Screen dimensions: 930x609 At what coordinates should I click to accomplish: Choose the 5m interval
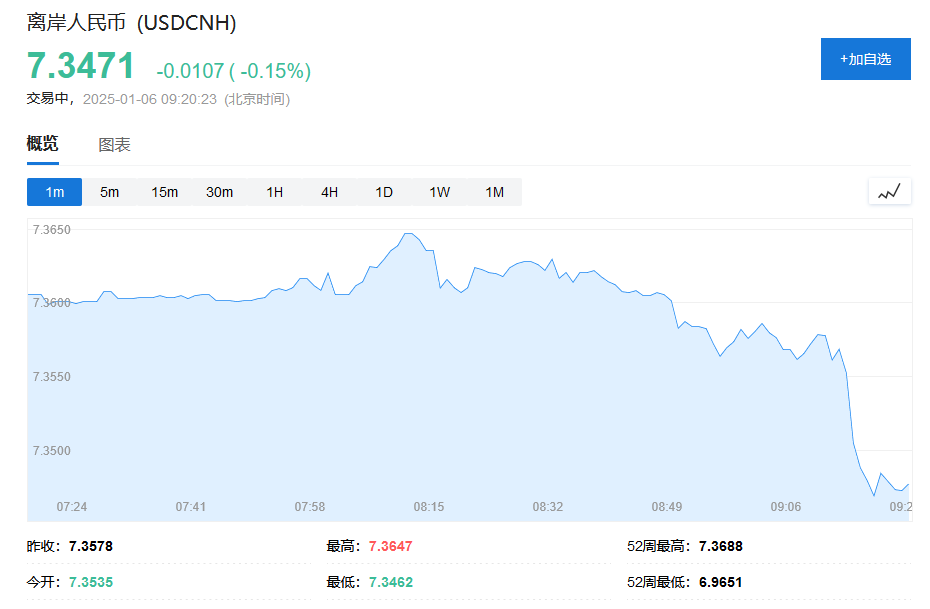[x=109, y=192]
